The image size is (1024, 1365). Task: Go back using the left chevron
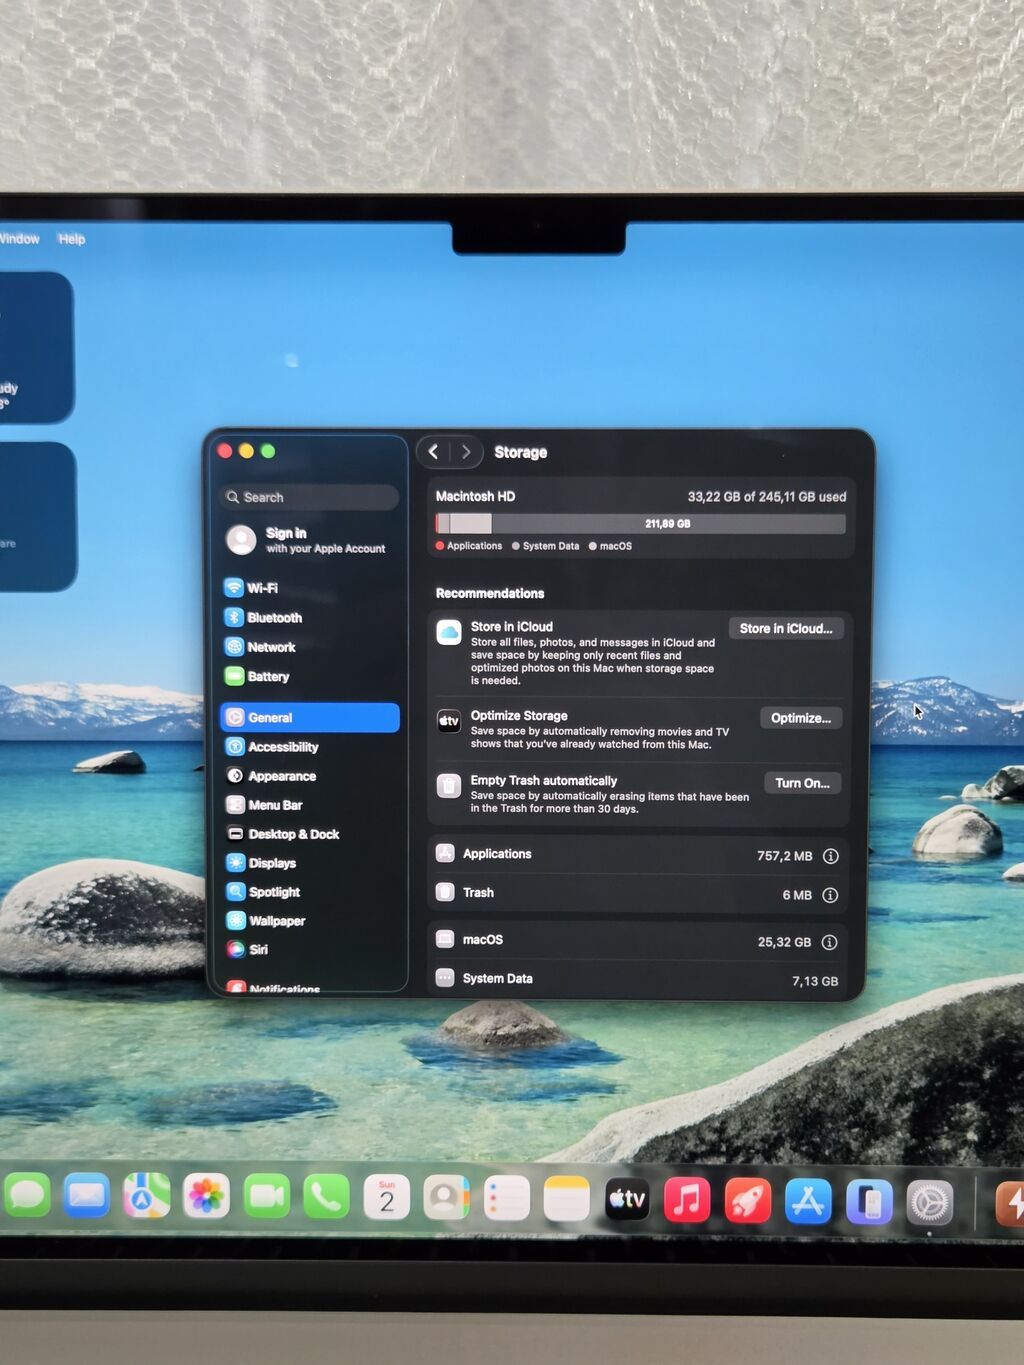pyautogui.click(x=434, y=452)
